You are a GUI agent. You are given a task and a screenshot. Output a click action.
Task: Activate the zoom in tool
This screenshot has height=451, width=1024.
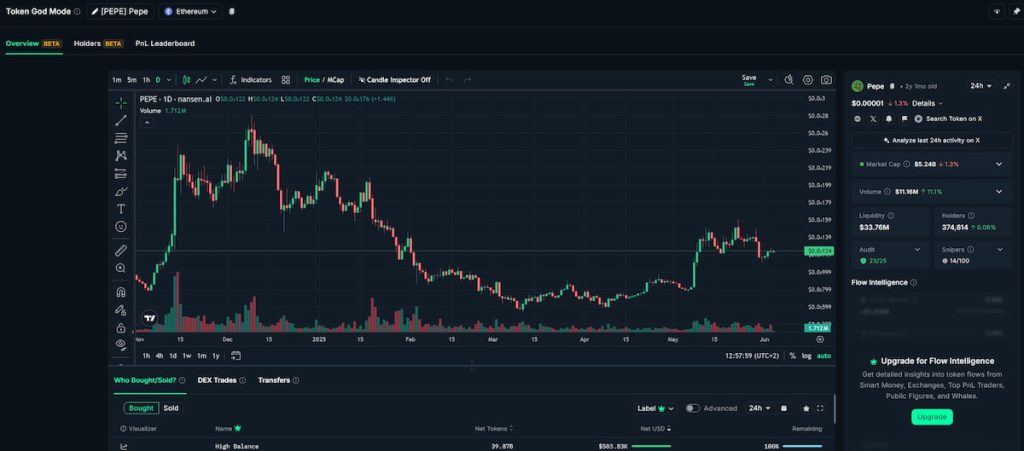121,268
